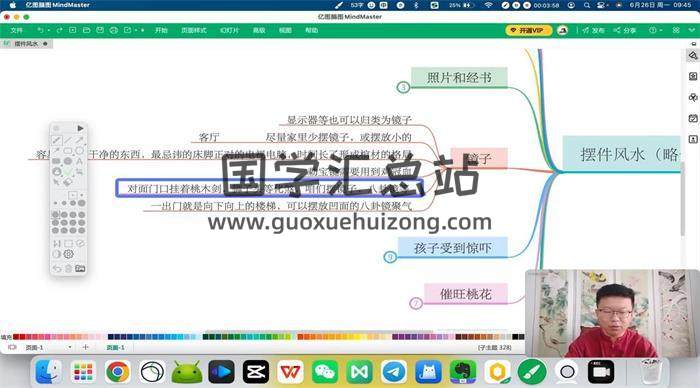Screen dimensions: 700x388
Task: Open the export dropdown arrow in the toolbar
Action: point(136,30)
